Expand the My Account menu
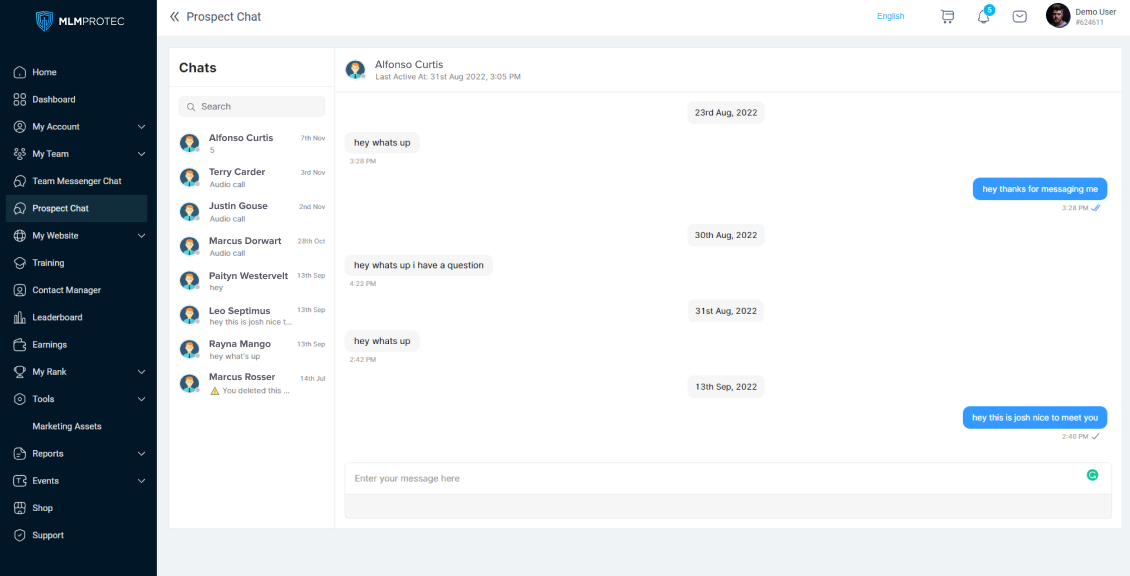 click(x=80, y=127)
